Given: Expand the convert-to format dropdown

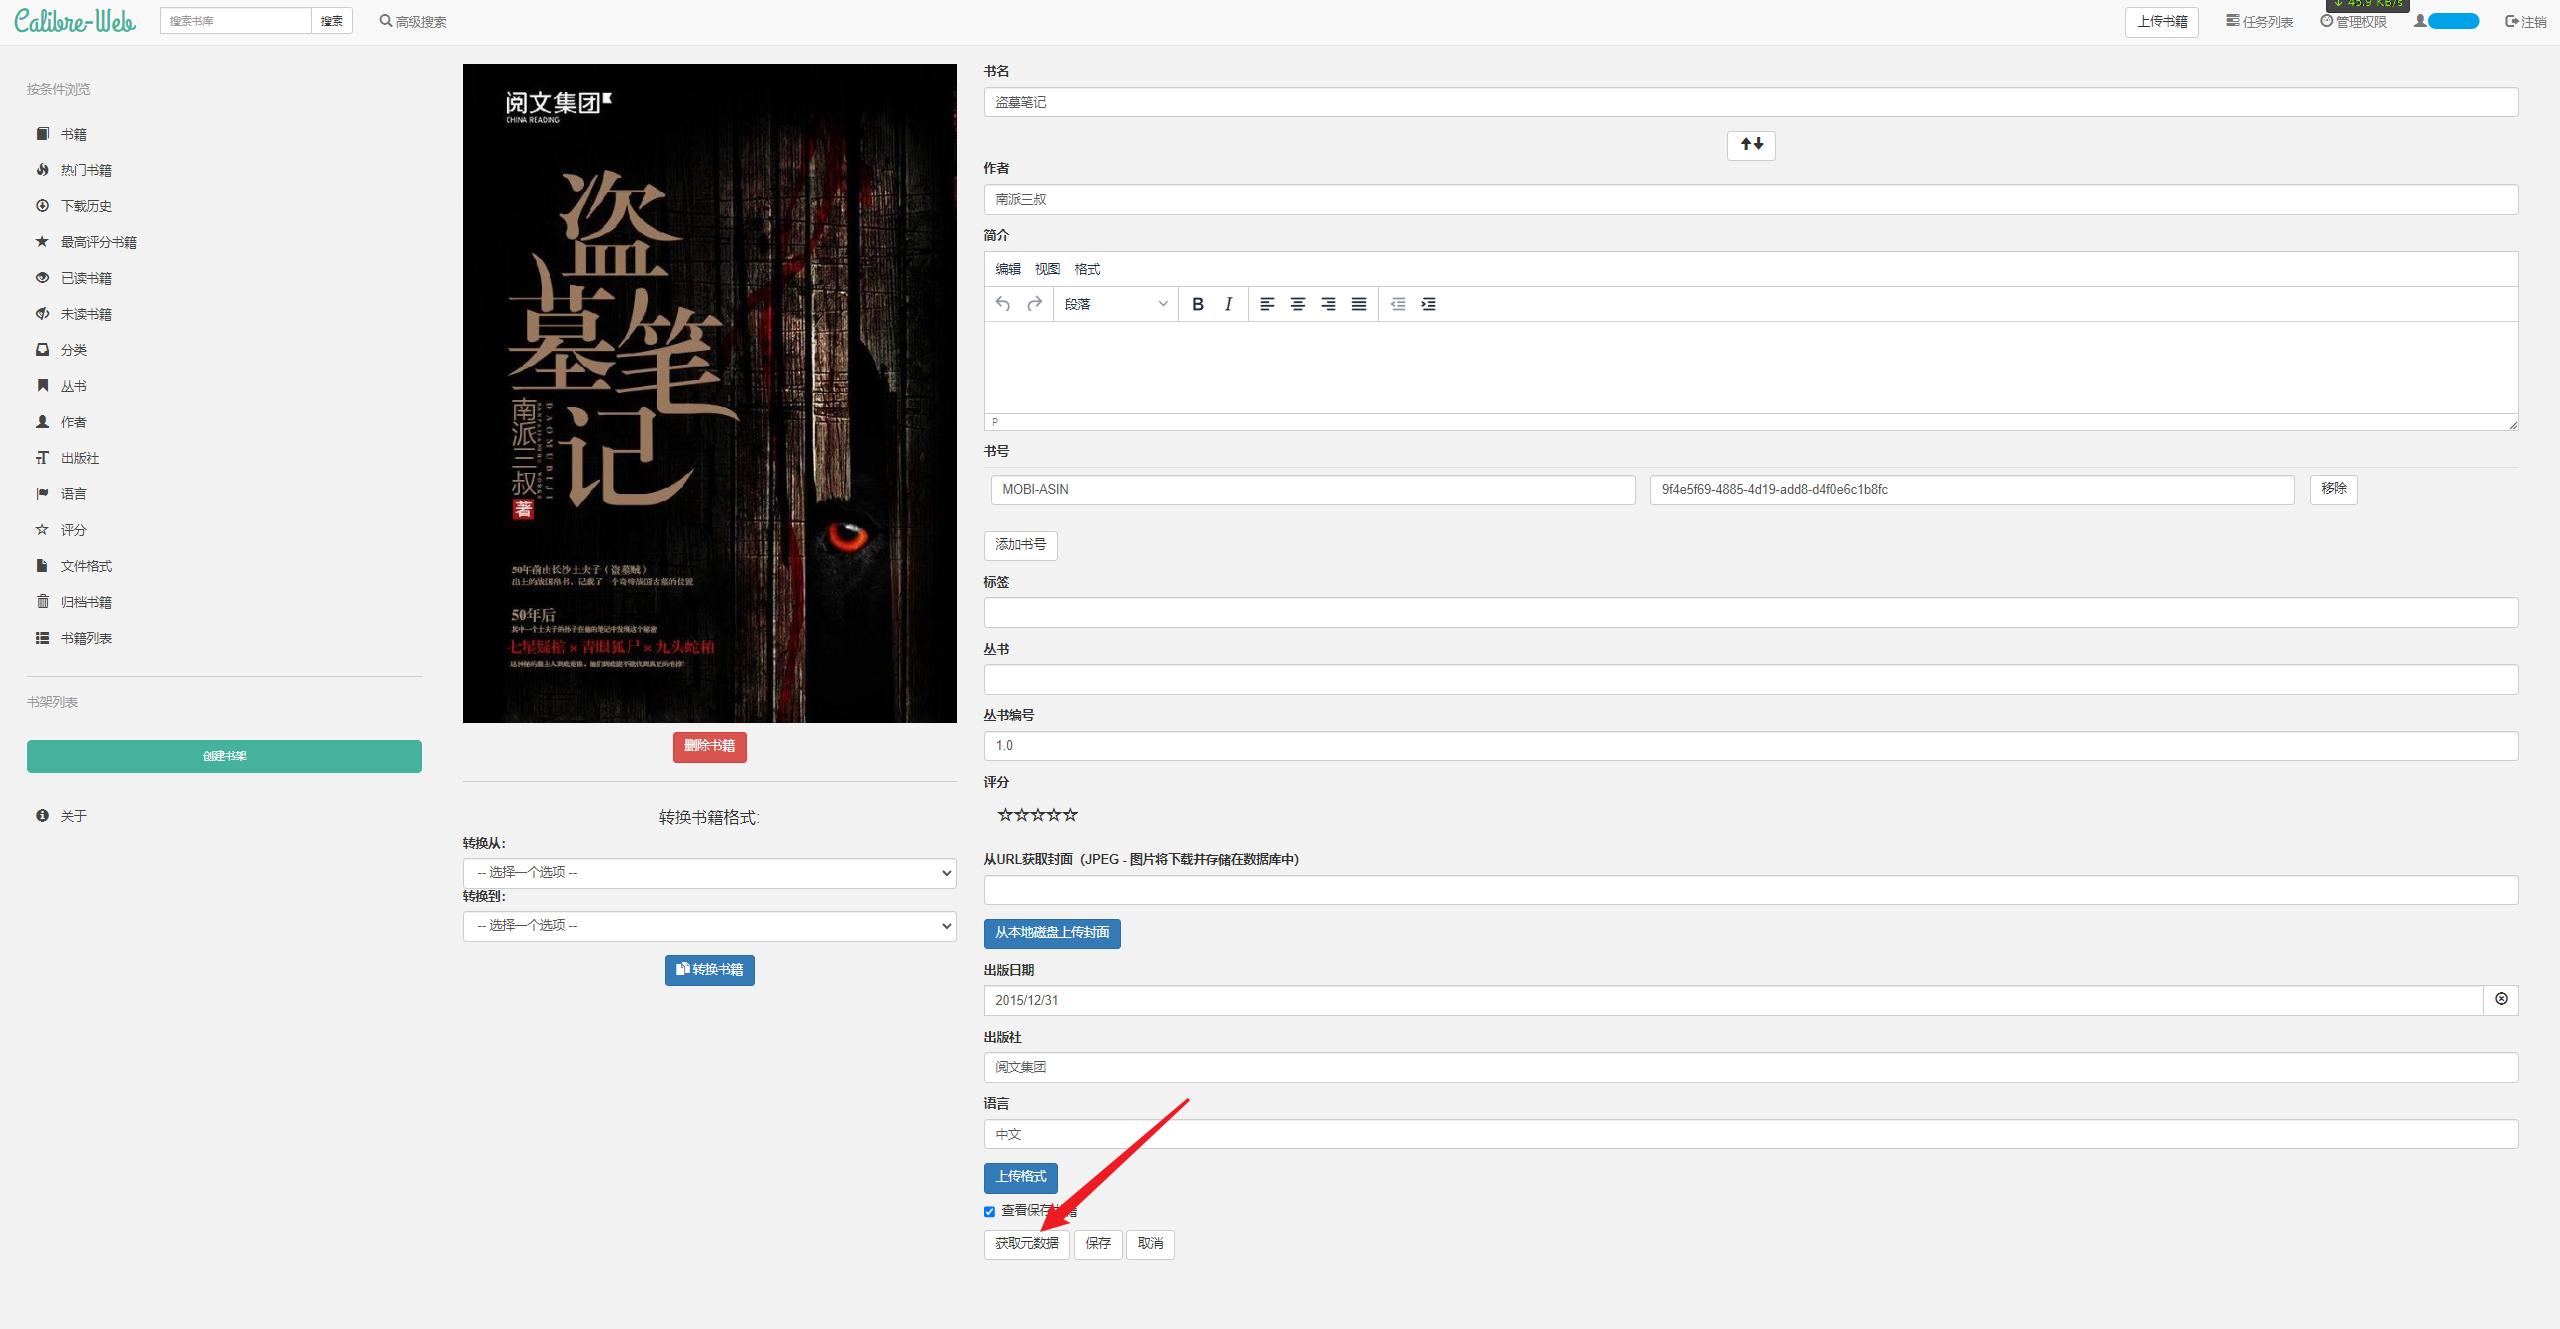Looking at the screenshot, I should pyautogui.click(x=709, y=926).
